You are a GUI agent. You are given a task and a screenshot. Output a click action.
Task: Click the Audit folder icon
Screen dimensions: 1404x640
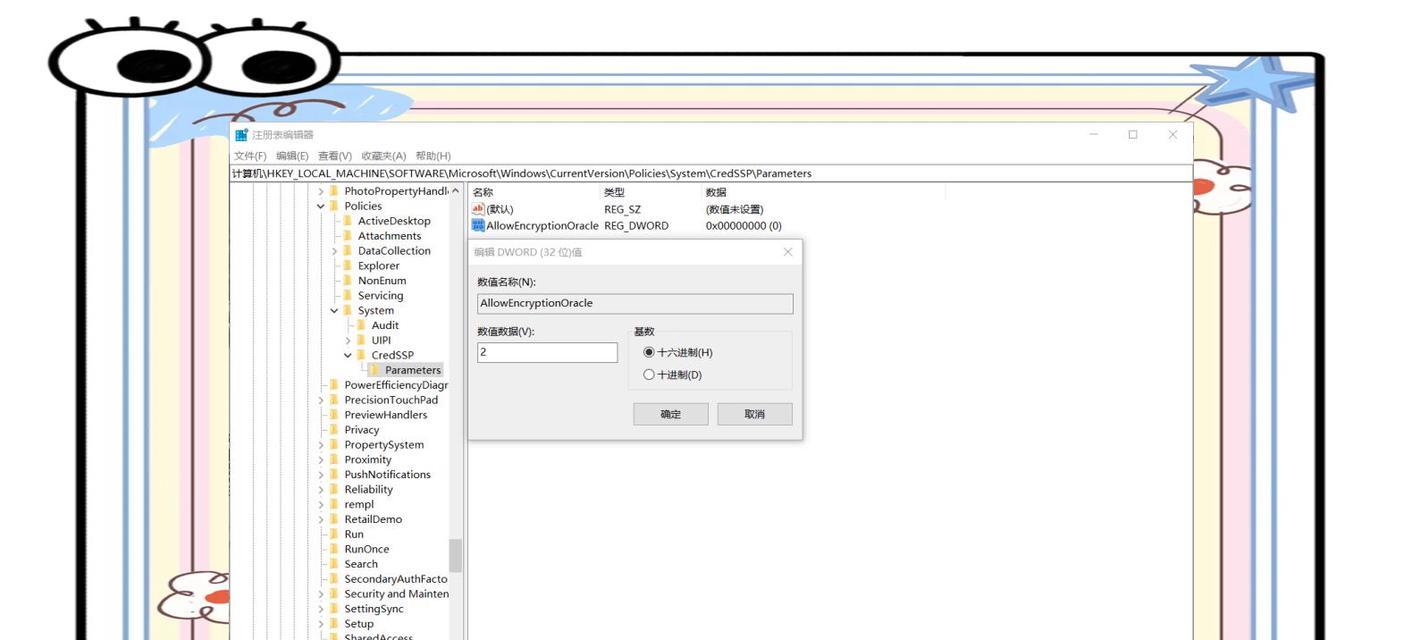point(362,325)
